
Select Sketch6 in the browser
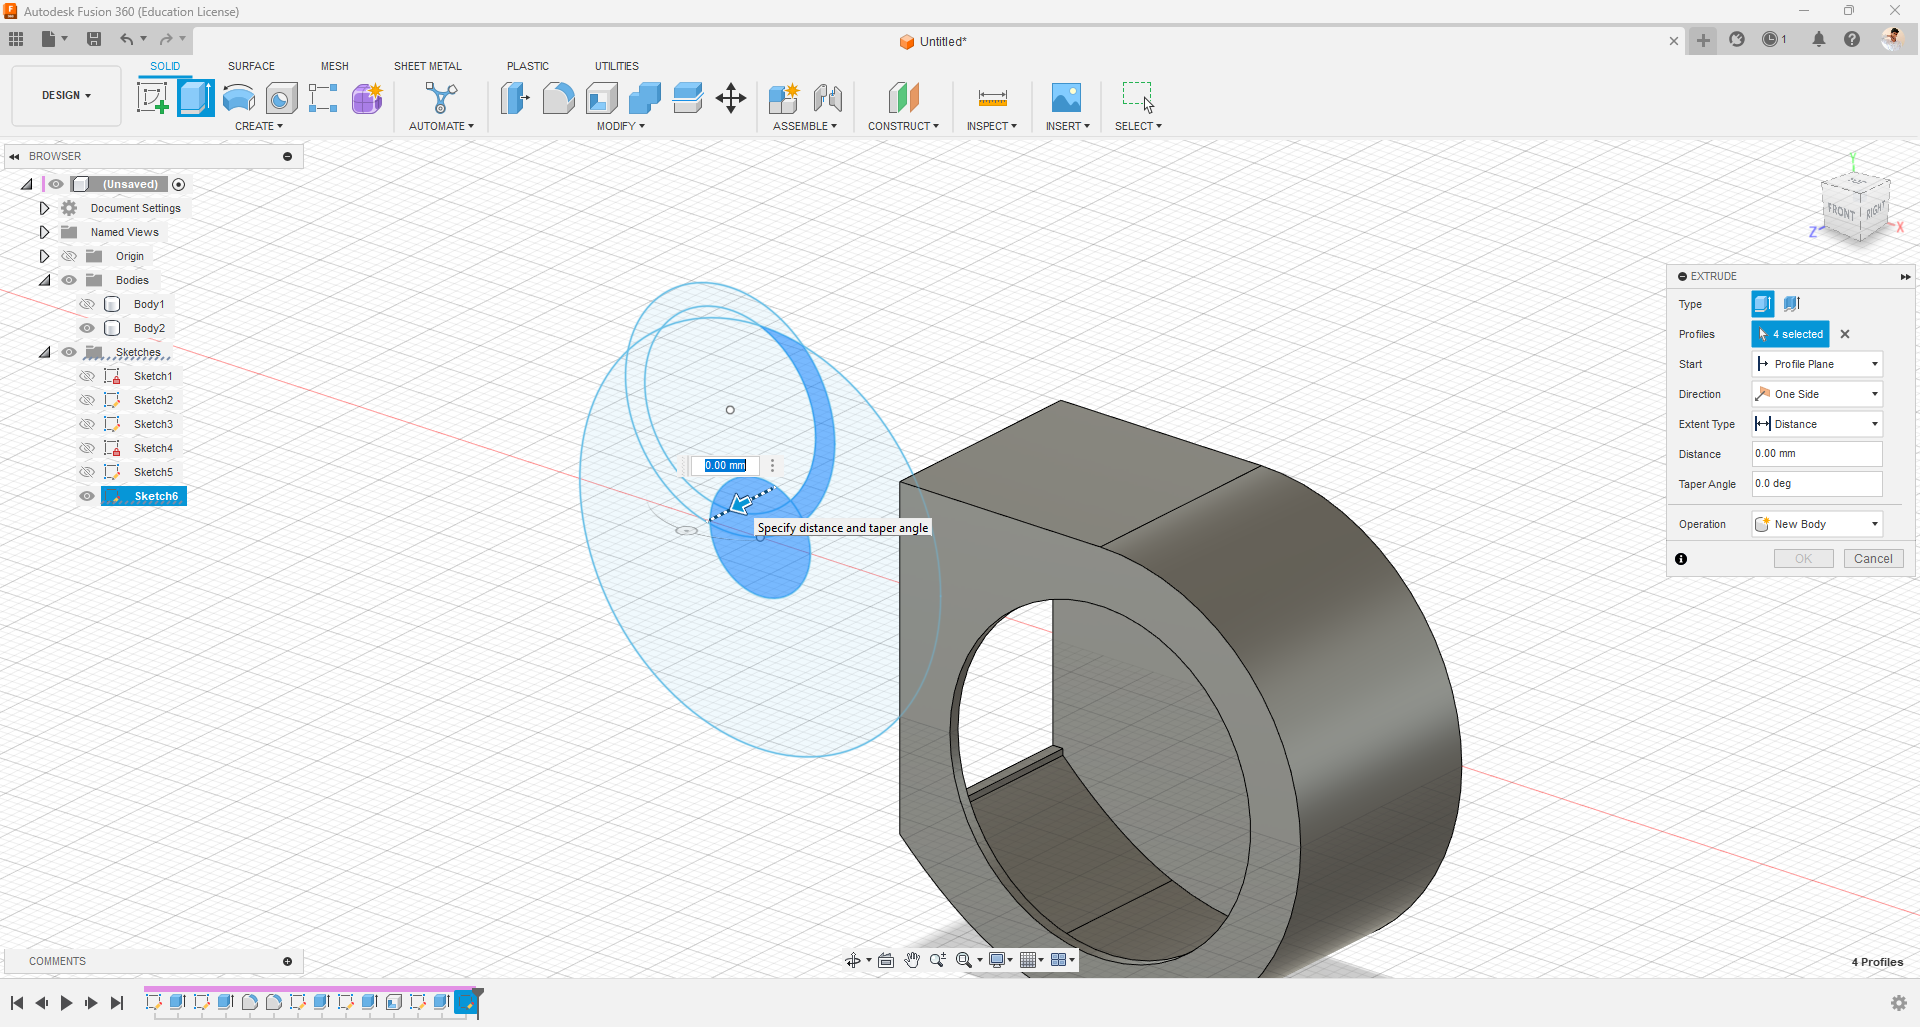(156, 496)
